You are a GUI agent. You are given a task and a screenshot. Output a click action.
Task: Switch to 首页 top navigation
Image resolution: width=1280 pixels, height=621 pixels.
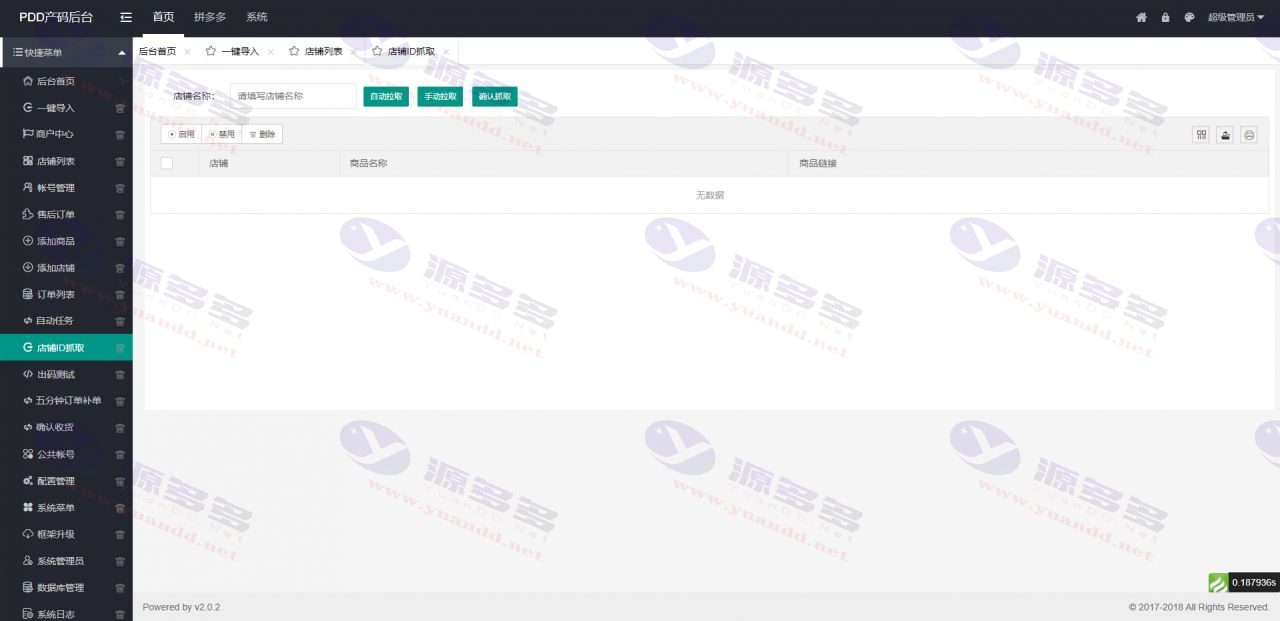(163, 17)
